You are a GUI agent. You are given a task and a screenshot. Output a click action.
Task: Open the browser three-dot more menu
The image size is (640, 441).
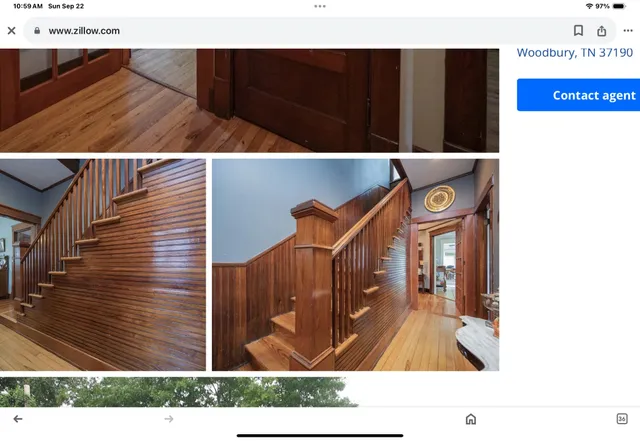point(628,31)
